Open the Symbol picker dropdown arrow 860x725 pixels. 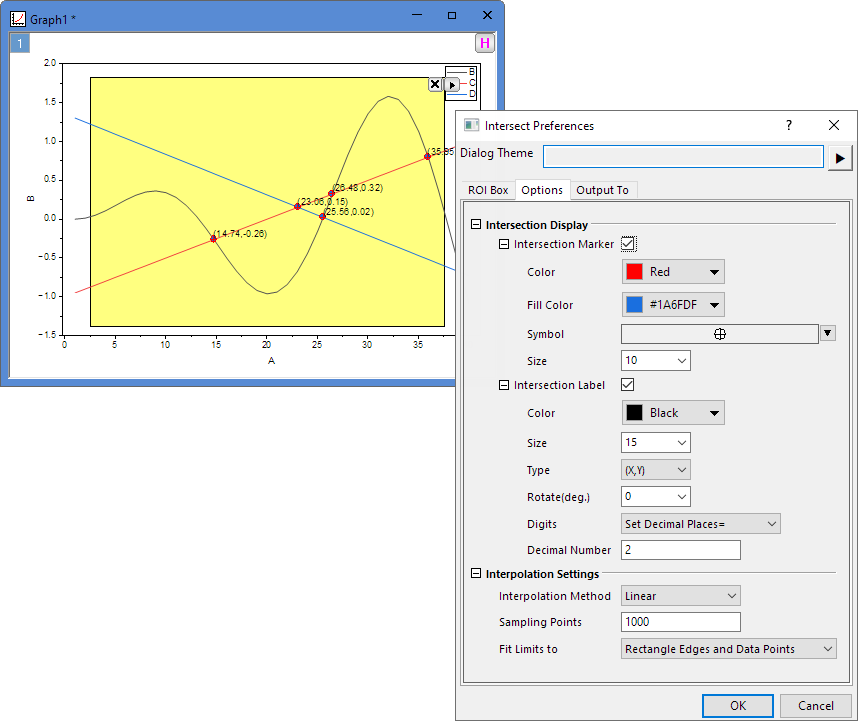click(x=828, y=333)
